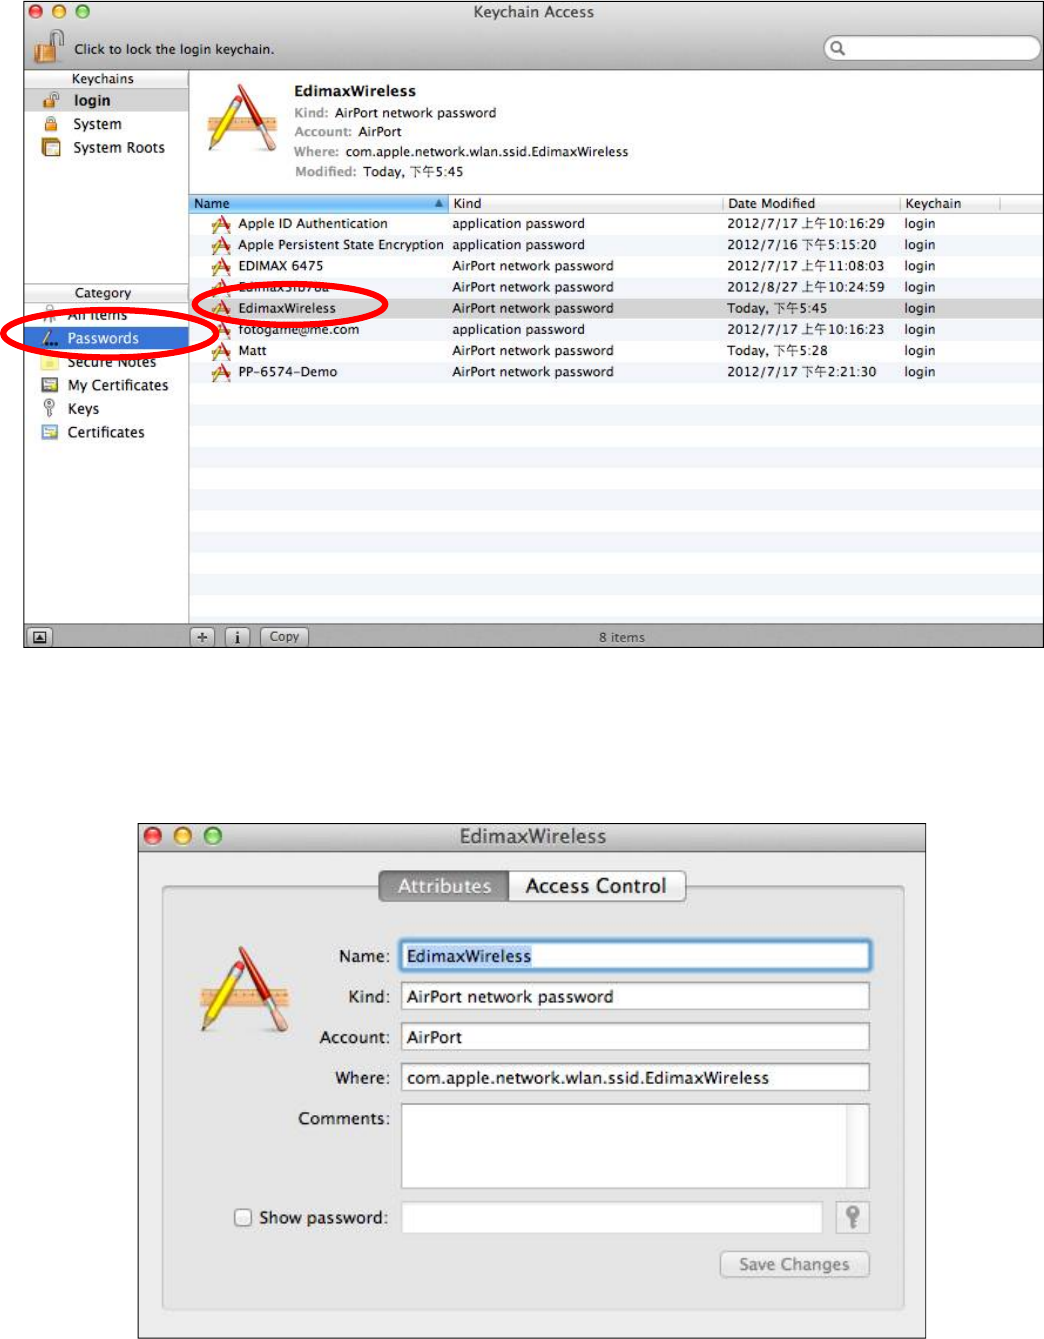This screenshot has width=1044, height=1339.
Task: Click the Today, 下午5:28 date cell
Action: click(777, 351)
